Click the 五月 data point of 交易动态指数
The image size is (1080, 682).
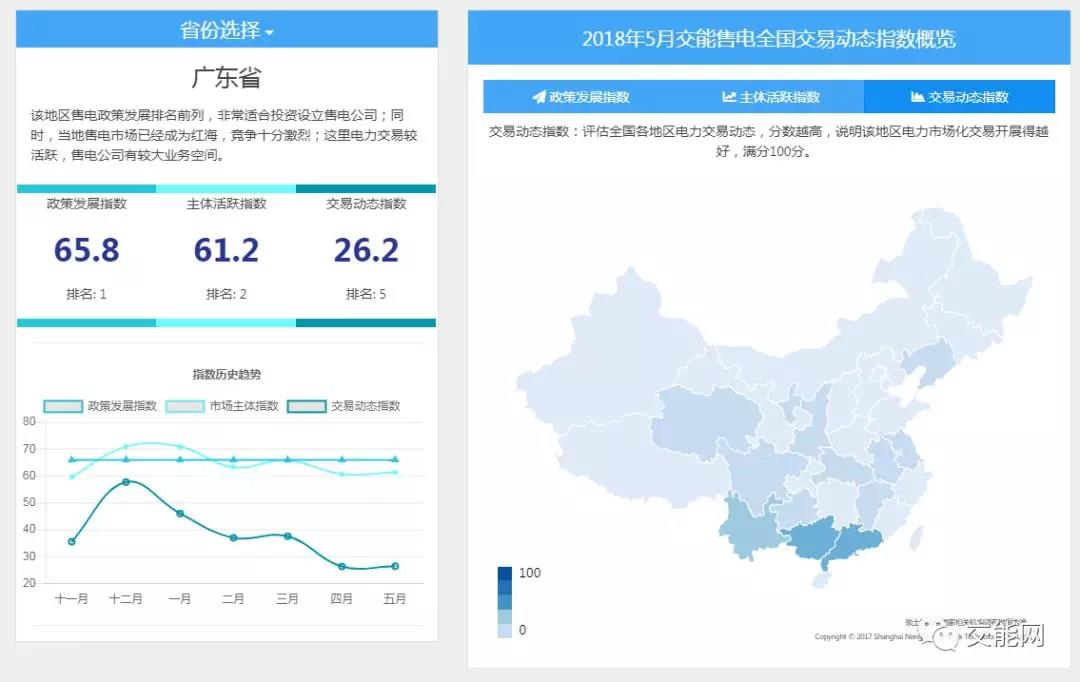(395, 566)
